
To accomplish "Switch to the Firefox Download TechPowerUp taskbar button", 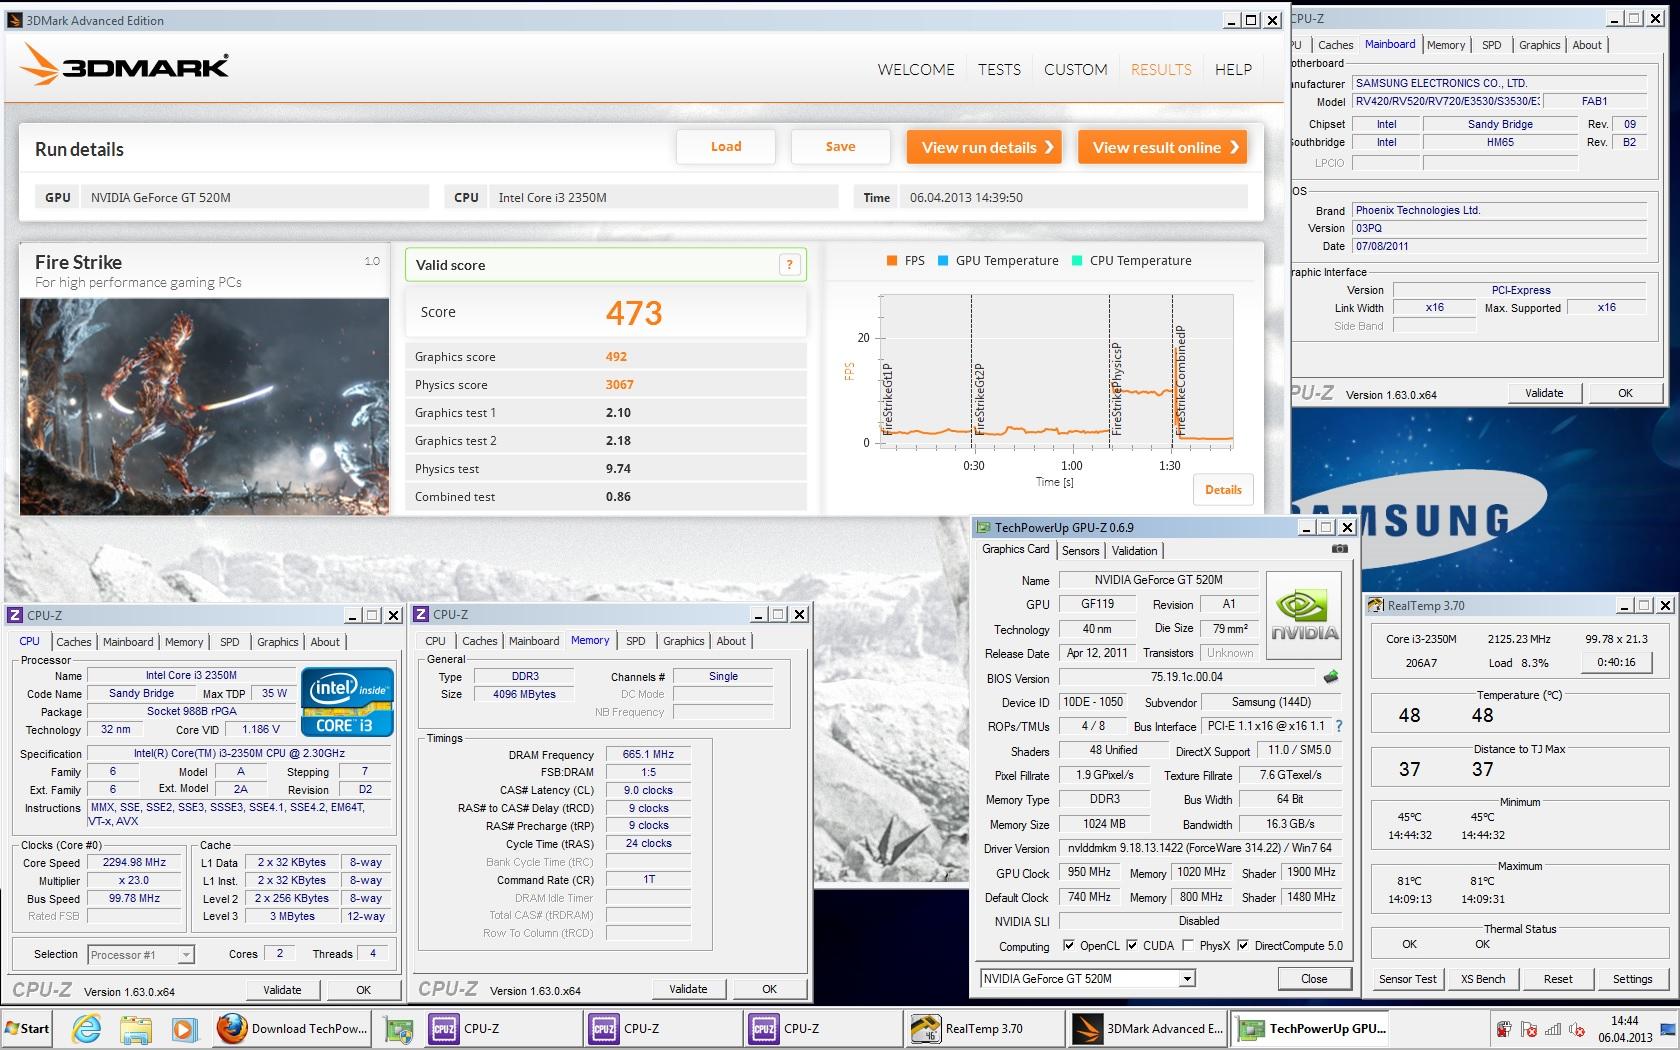I will (x=293, y=1028).
